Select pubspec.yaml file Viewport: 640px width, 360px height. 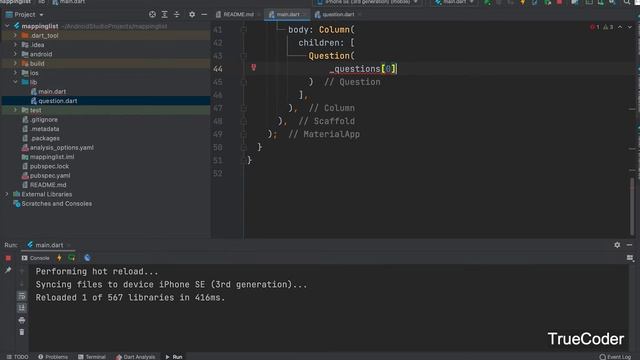tap(50, 176)
